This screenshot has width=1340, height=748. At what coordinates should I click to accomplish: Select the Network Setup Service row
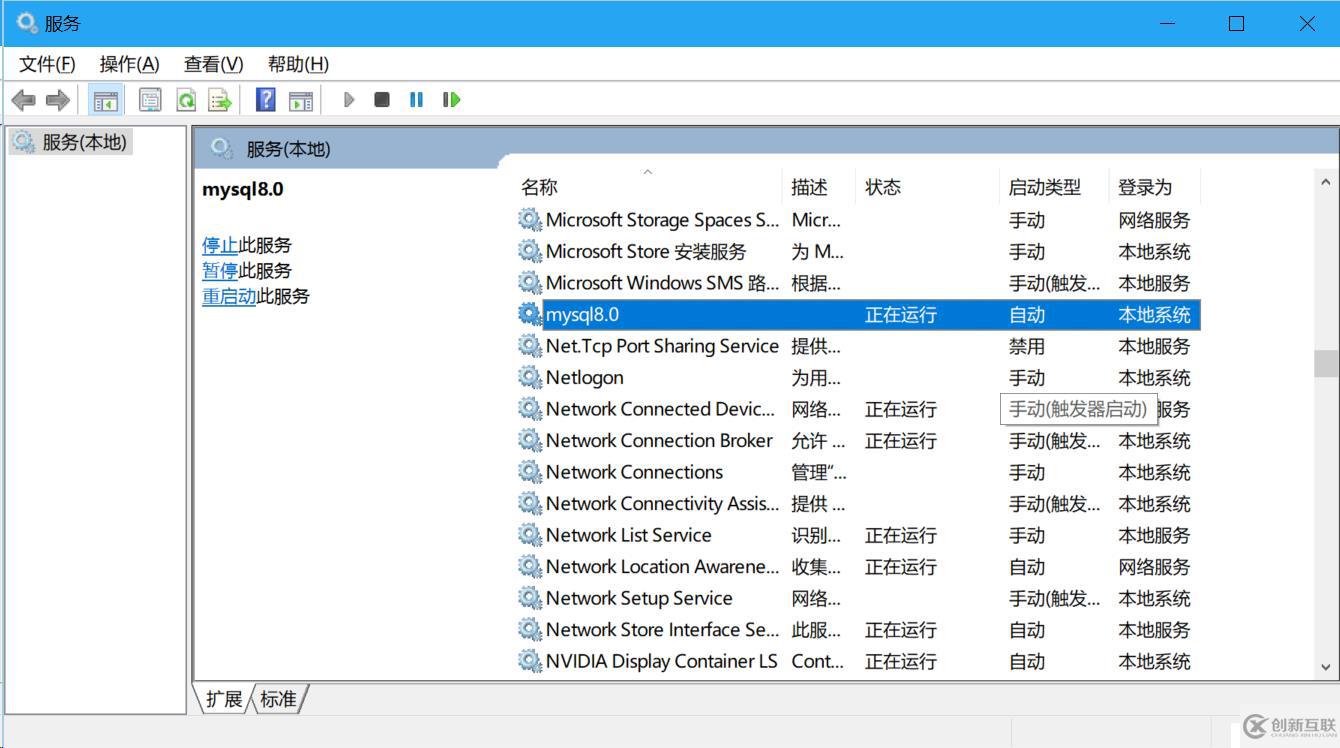[858, 598]
